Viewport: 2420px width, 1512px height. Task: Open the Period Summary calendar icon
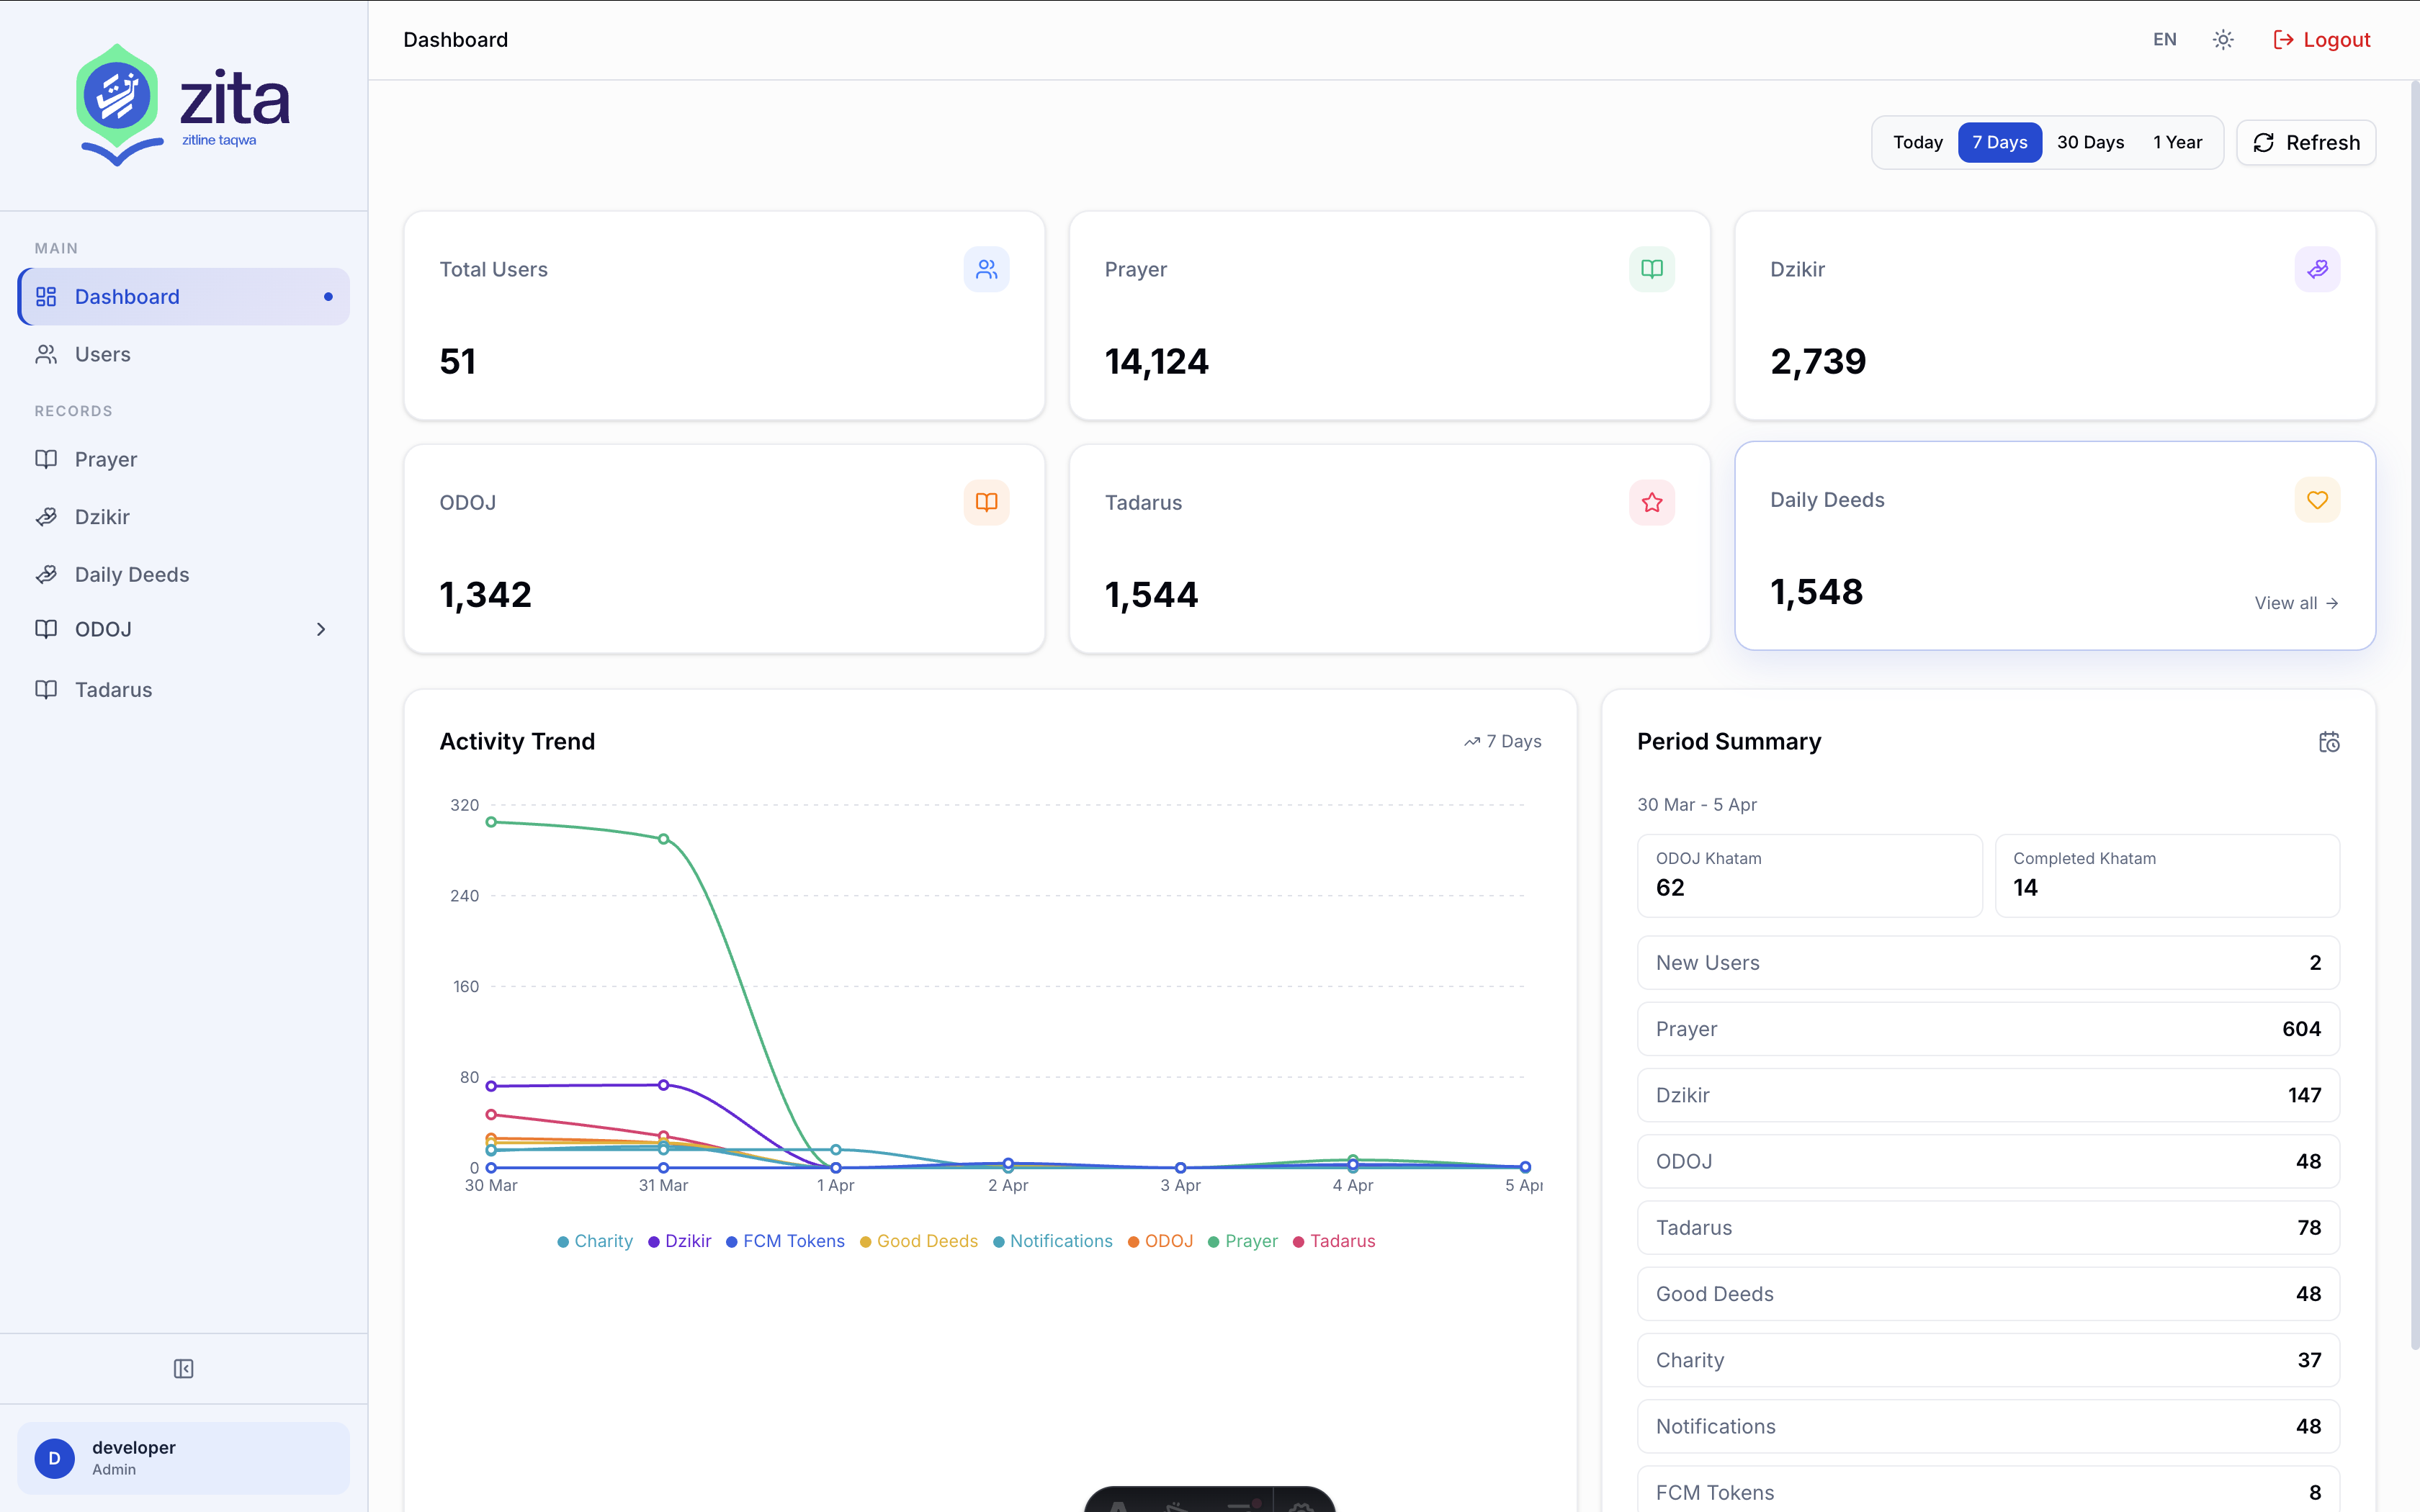2329,742
